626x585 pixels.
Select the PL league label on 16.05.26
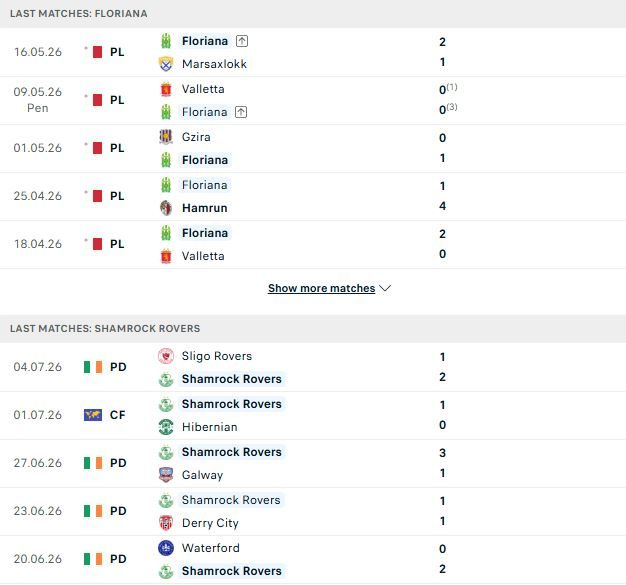(117, 52)
